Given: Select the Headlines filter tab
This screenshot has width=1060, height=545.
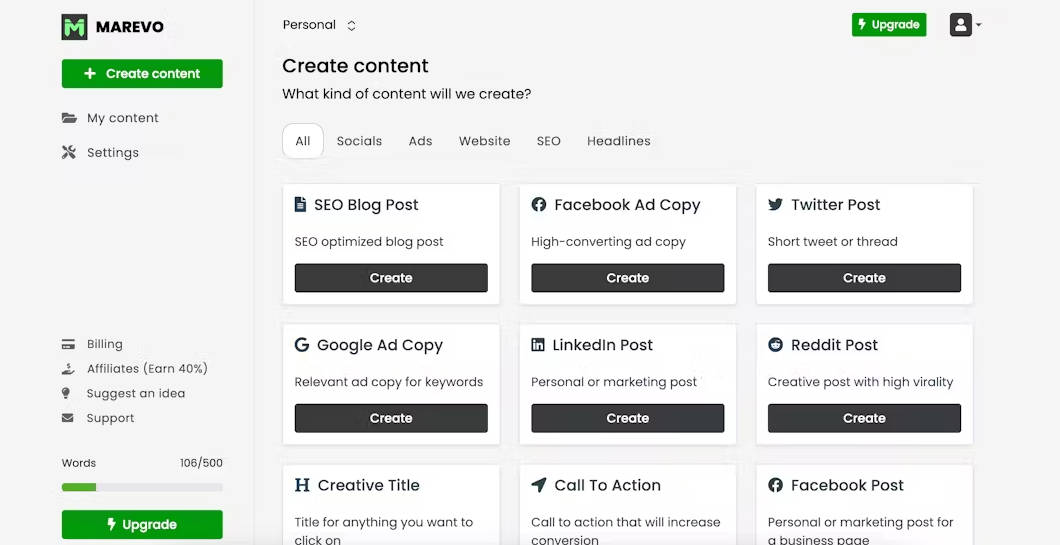Looking at the screenshot, I should 618,141.
